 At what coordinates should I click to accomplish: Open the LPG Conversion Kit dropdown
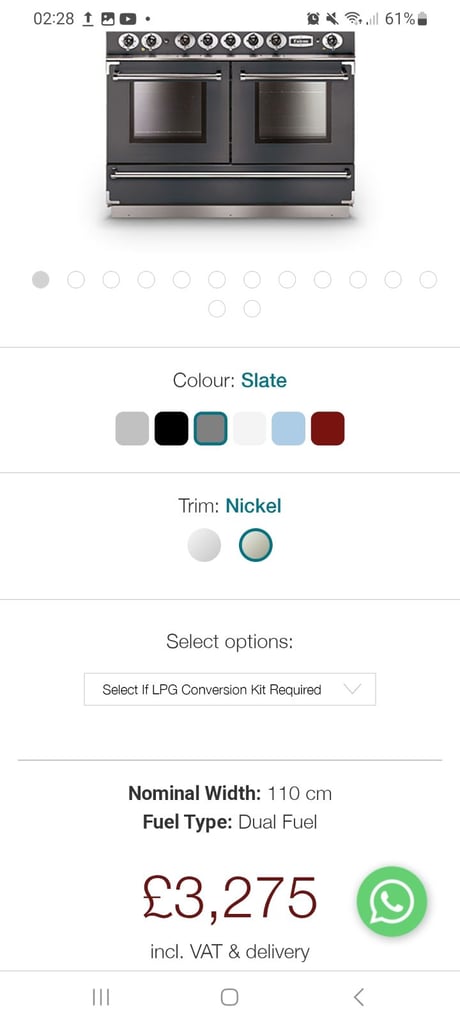(x=230, y=689)
